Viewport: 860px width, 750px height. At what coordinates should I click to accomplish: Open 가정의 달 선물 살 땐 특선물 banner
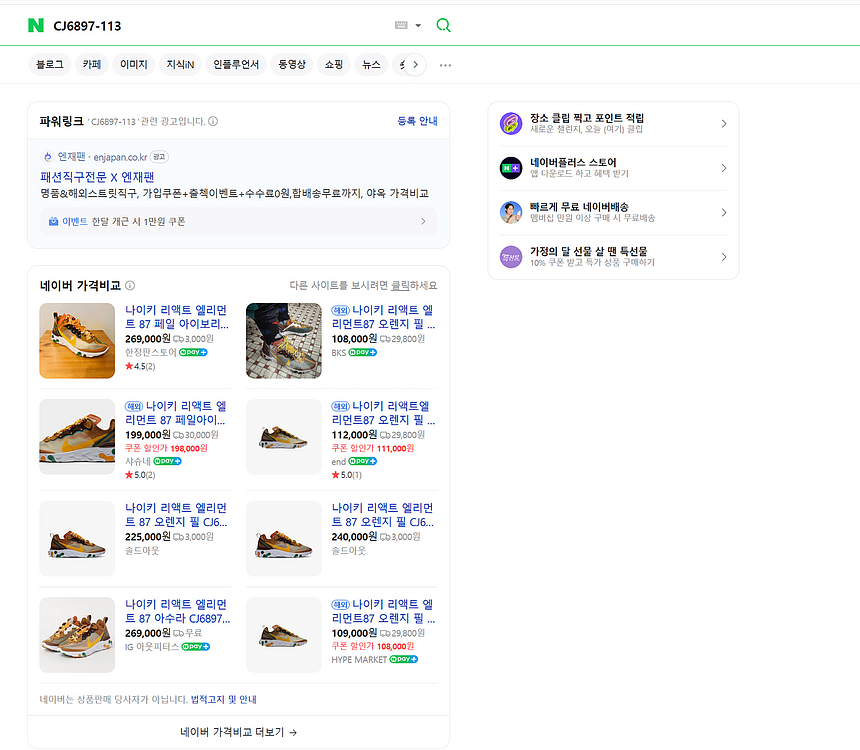click(x=613, y=257)
